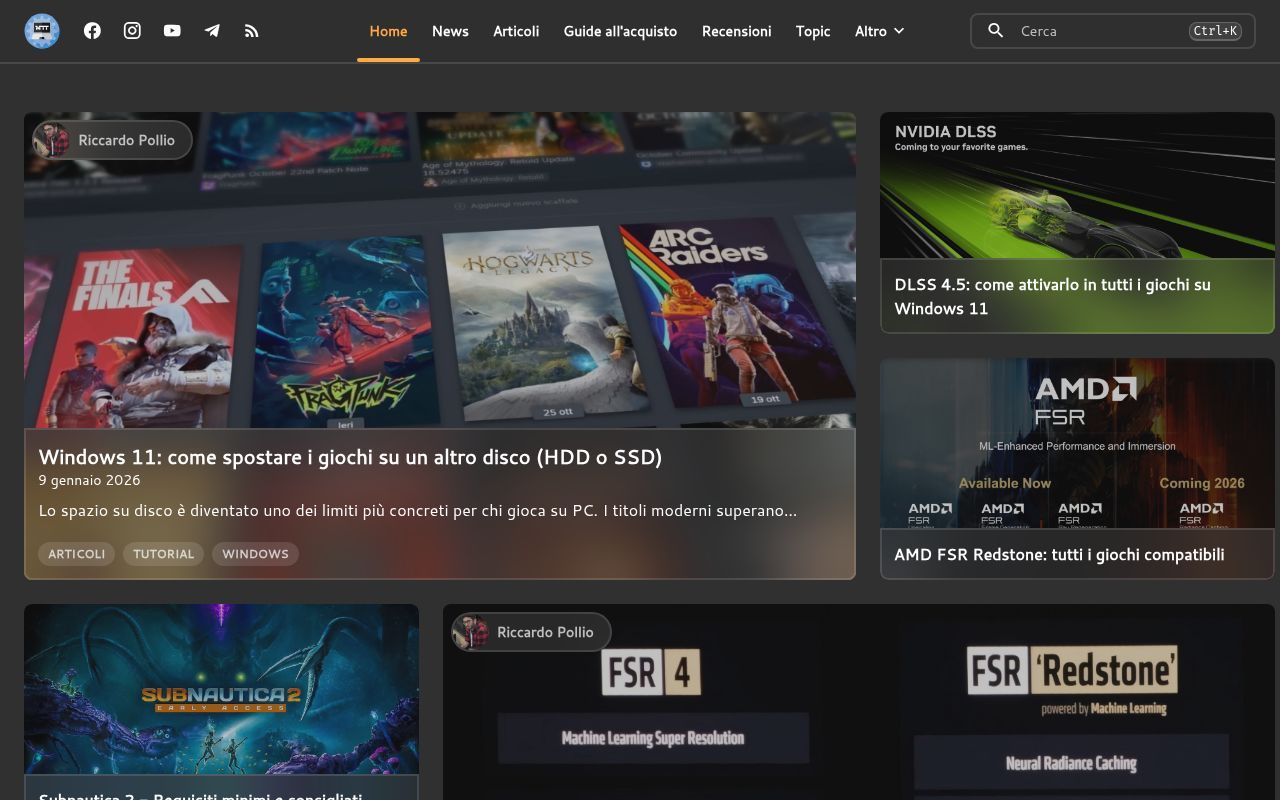Open the AMD FSR card image
The height and width of the screenshot is (800, 1280).
[1077, 443]
